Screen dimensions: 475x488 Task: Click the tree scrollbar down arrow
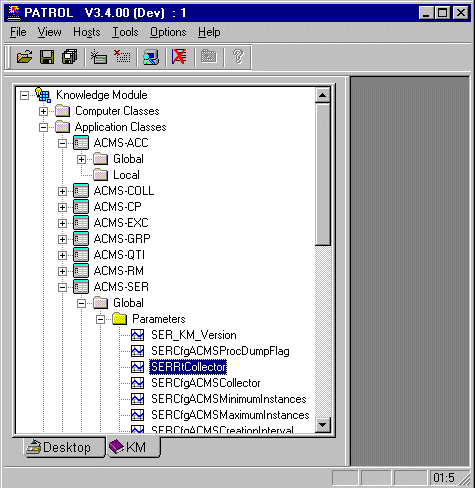pos(323,425)
